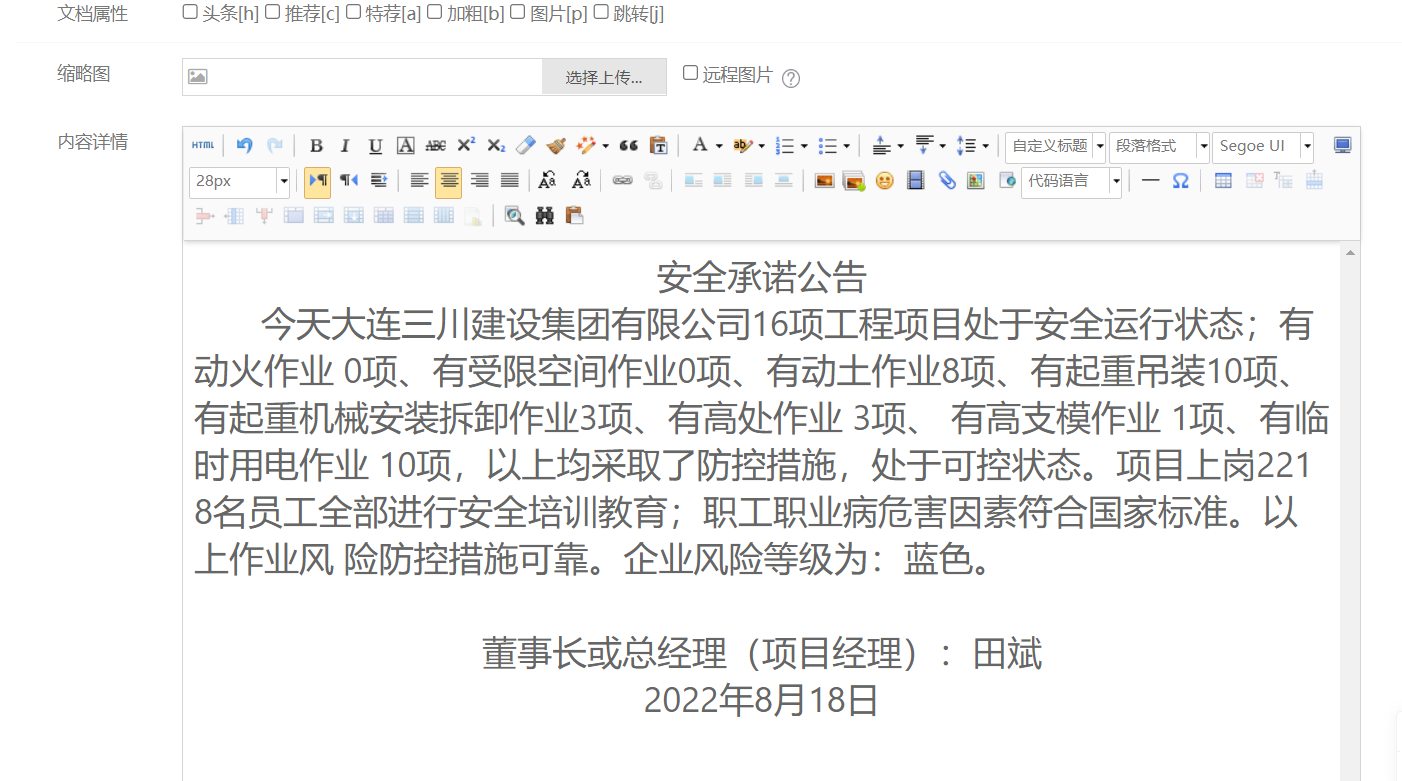Open the preview magnifier
This screenshot has width=1402, height=781.
[514, 215]
